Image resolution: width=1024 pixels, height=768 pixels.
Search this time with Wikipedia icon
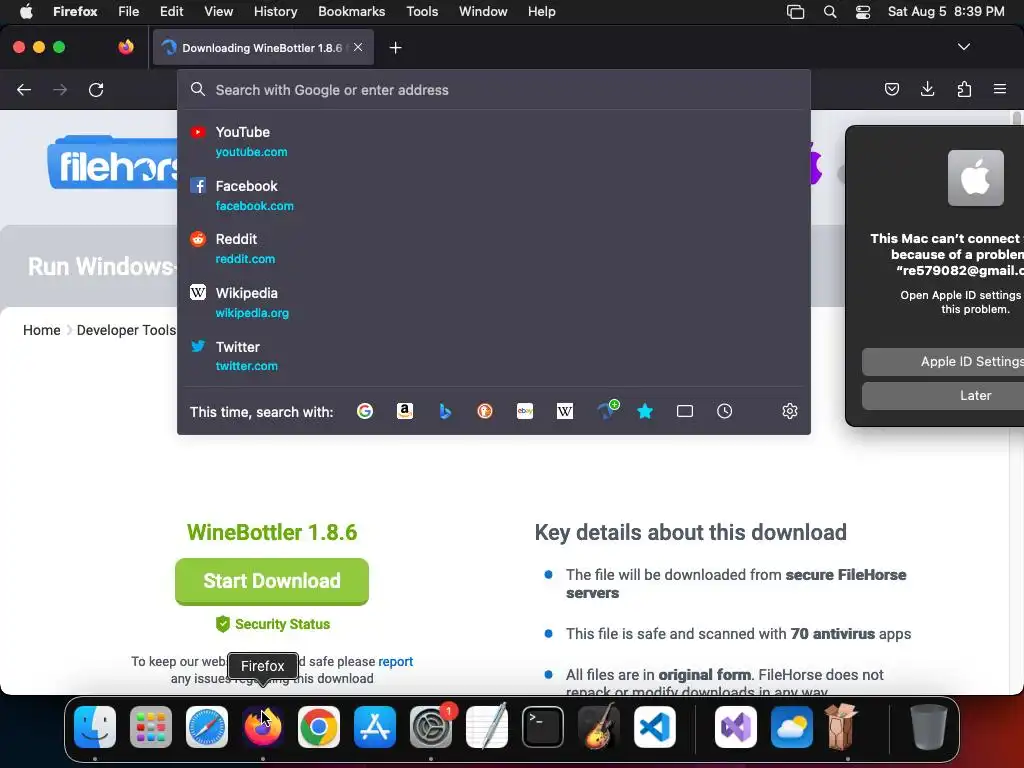click(x=565, y=411)
